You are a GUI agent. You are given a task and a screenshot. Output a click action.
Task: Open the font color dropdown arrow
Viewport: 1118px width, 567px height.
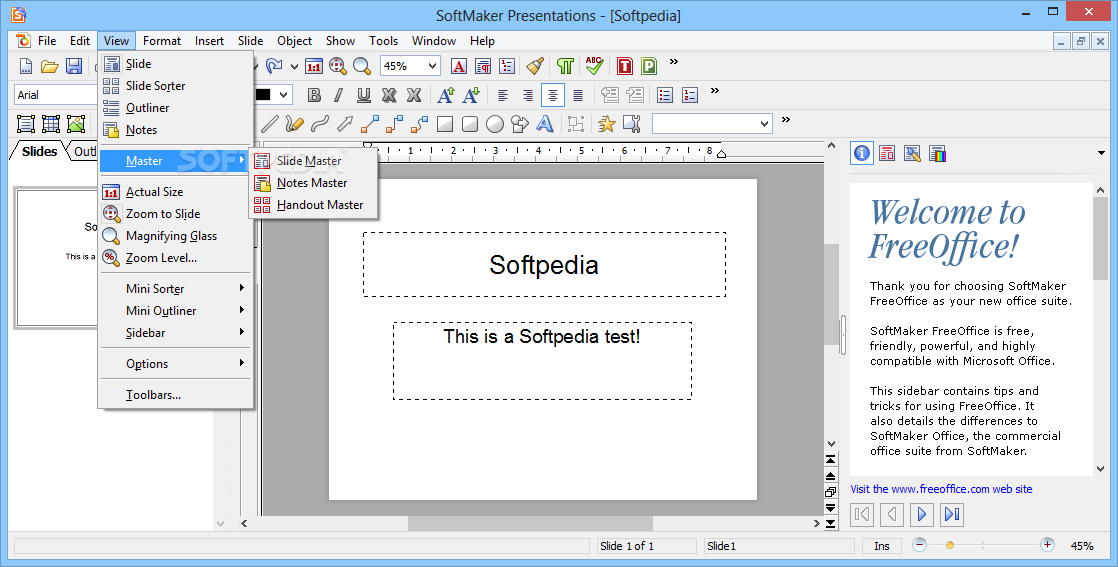pos(284,95)
